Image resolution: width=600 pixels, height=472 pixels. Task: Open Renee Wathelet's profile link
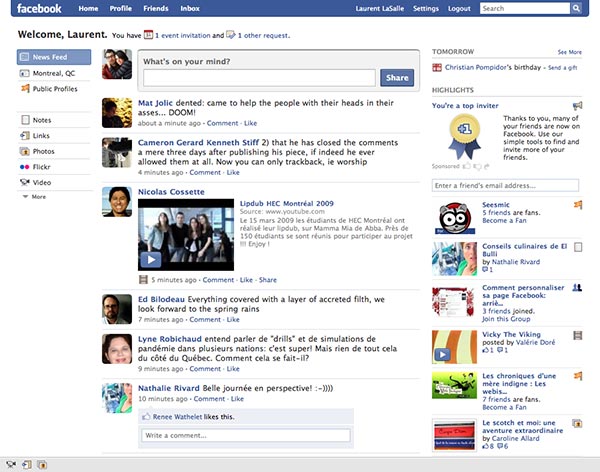(178, 417)
